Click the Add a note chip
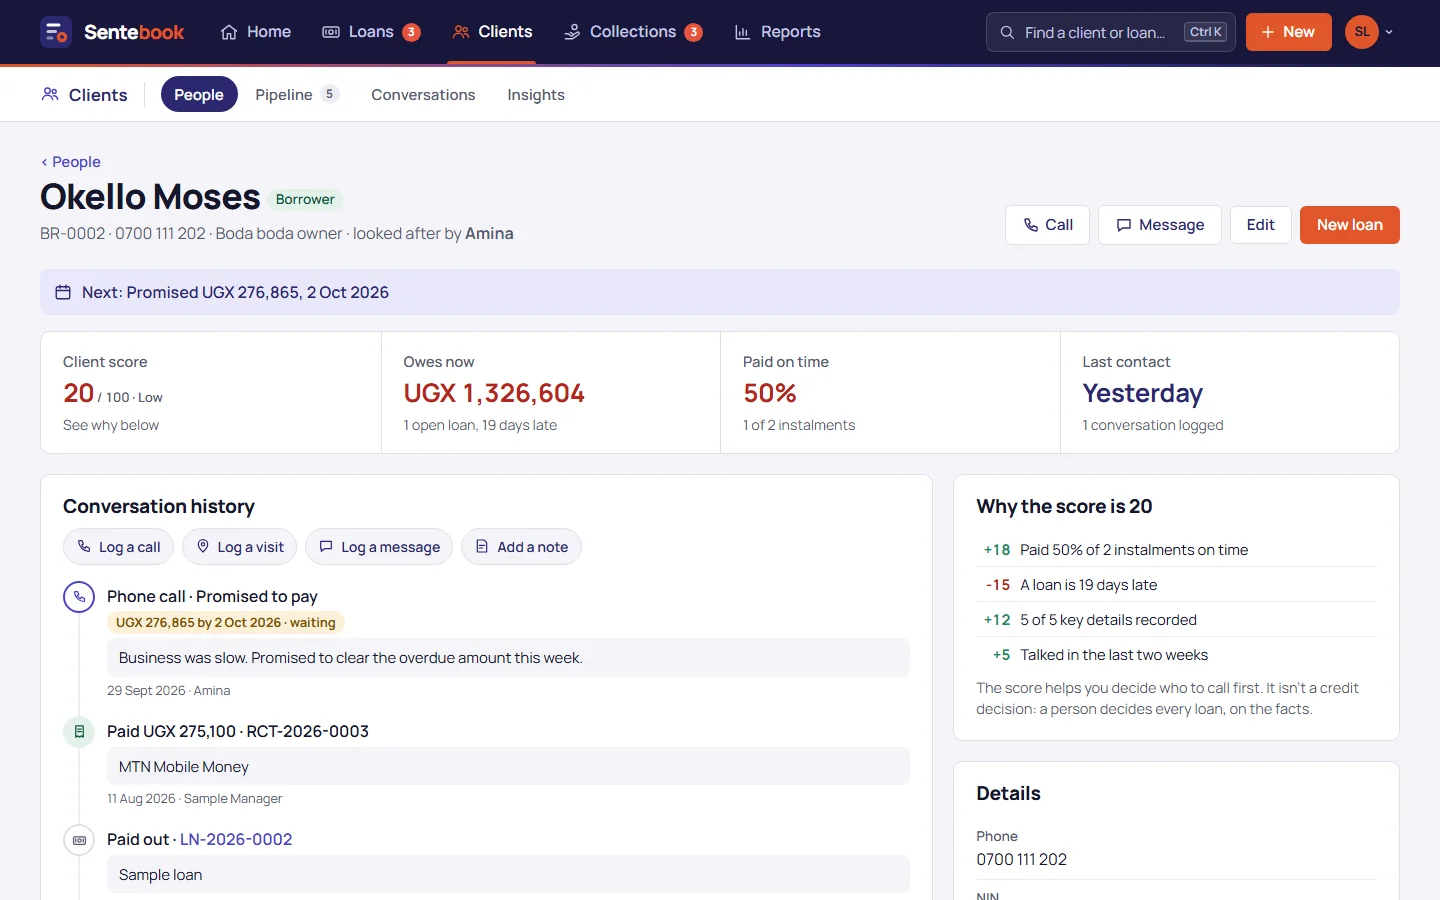This screenshot has width=1440, height=900. click(521, 547)
